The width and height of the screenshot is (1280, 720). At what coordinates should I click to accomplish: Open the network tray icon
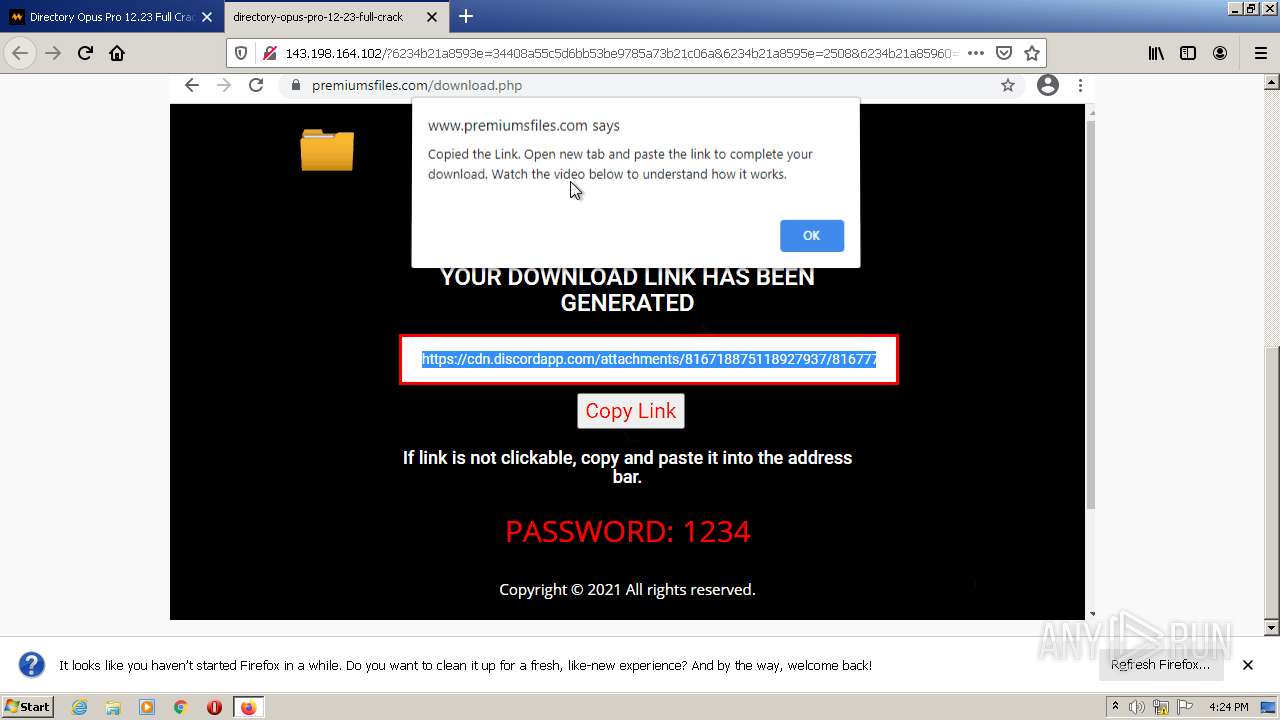[1161, 707]
